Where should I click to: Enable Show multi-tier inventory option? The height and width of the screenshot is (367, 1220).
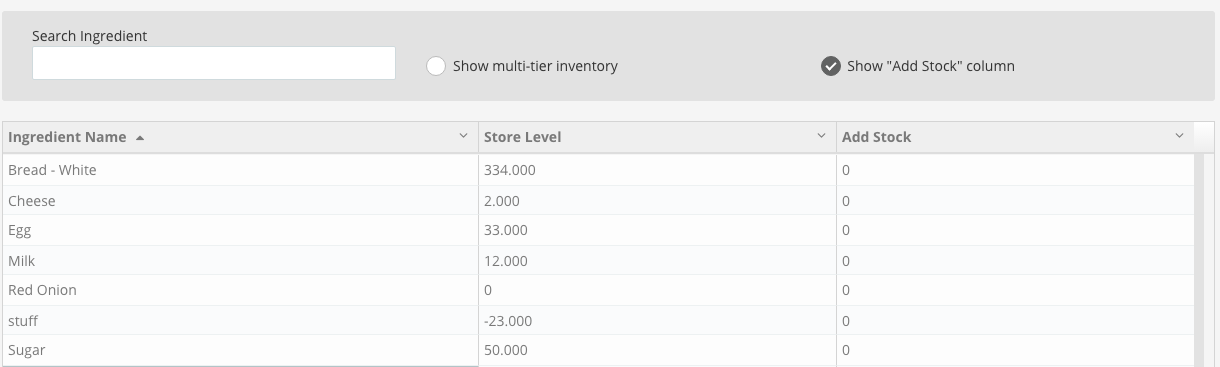coord(436,66)
